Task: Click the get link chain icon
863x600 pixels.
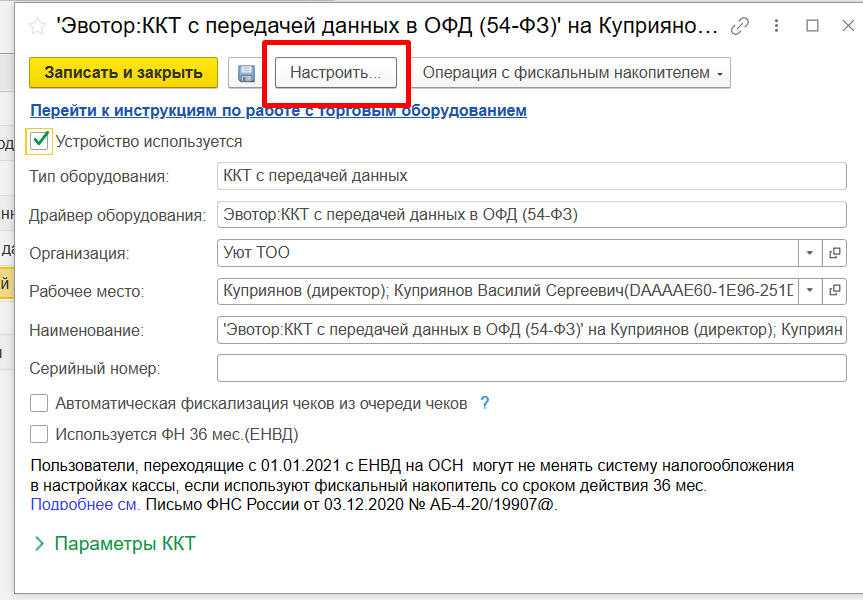Action: (x=740, y=26)
